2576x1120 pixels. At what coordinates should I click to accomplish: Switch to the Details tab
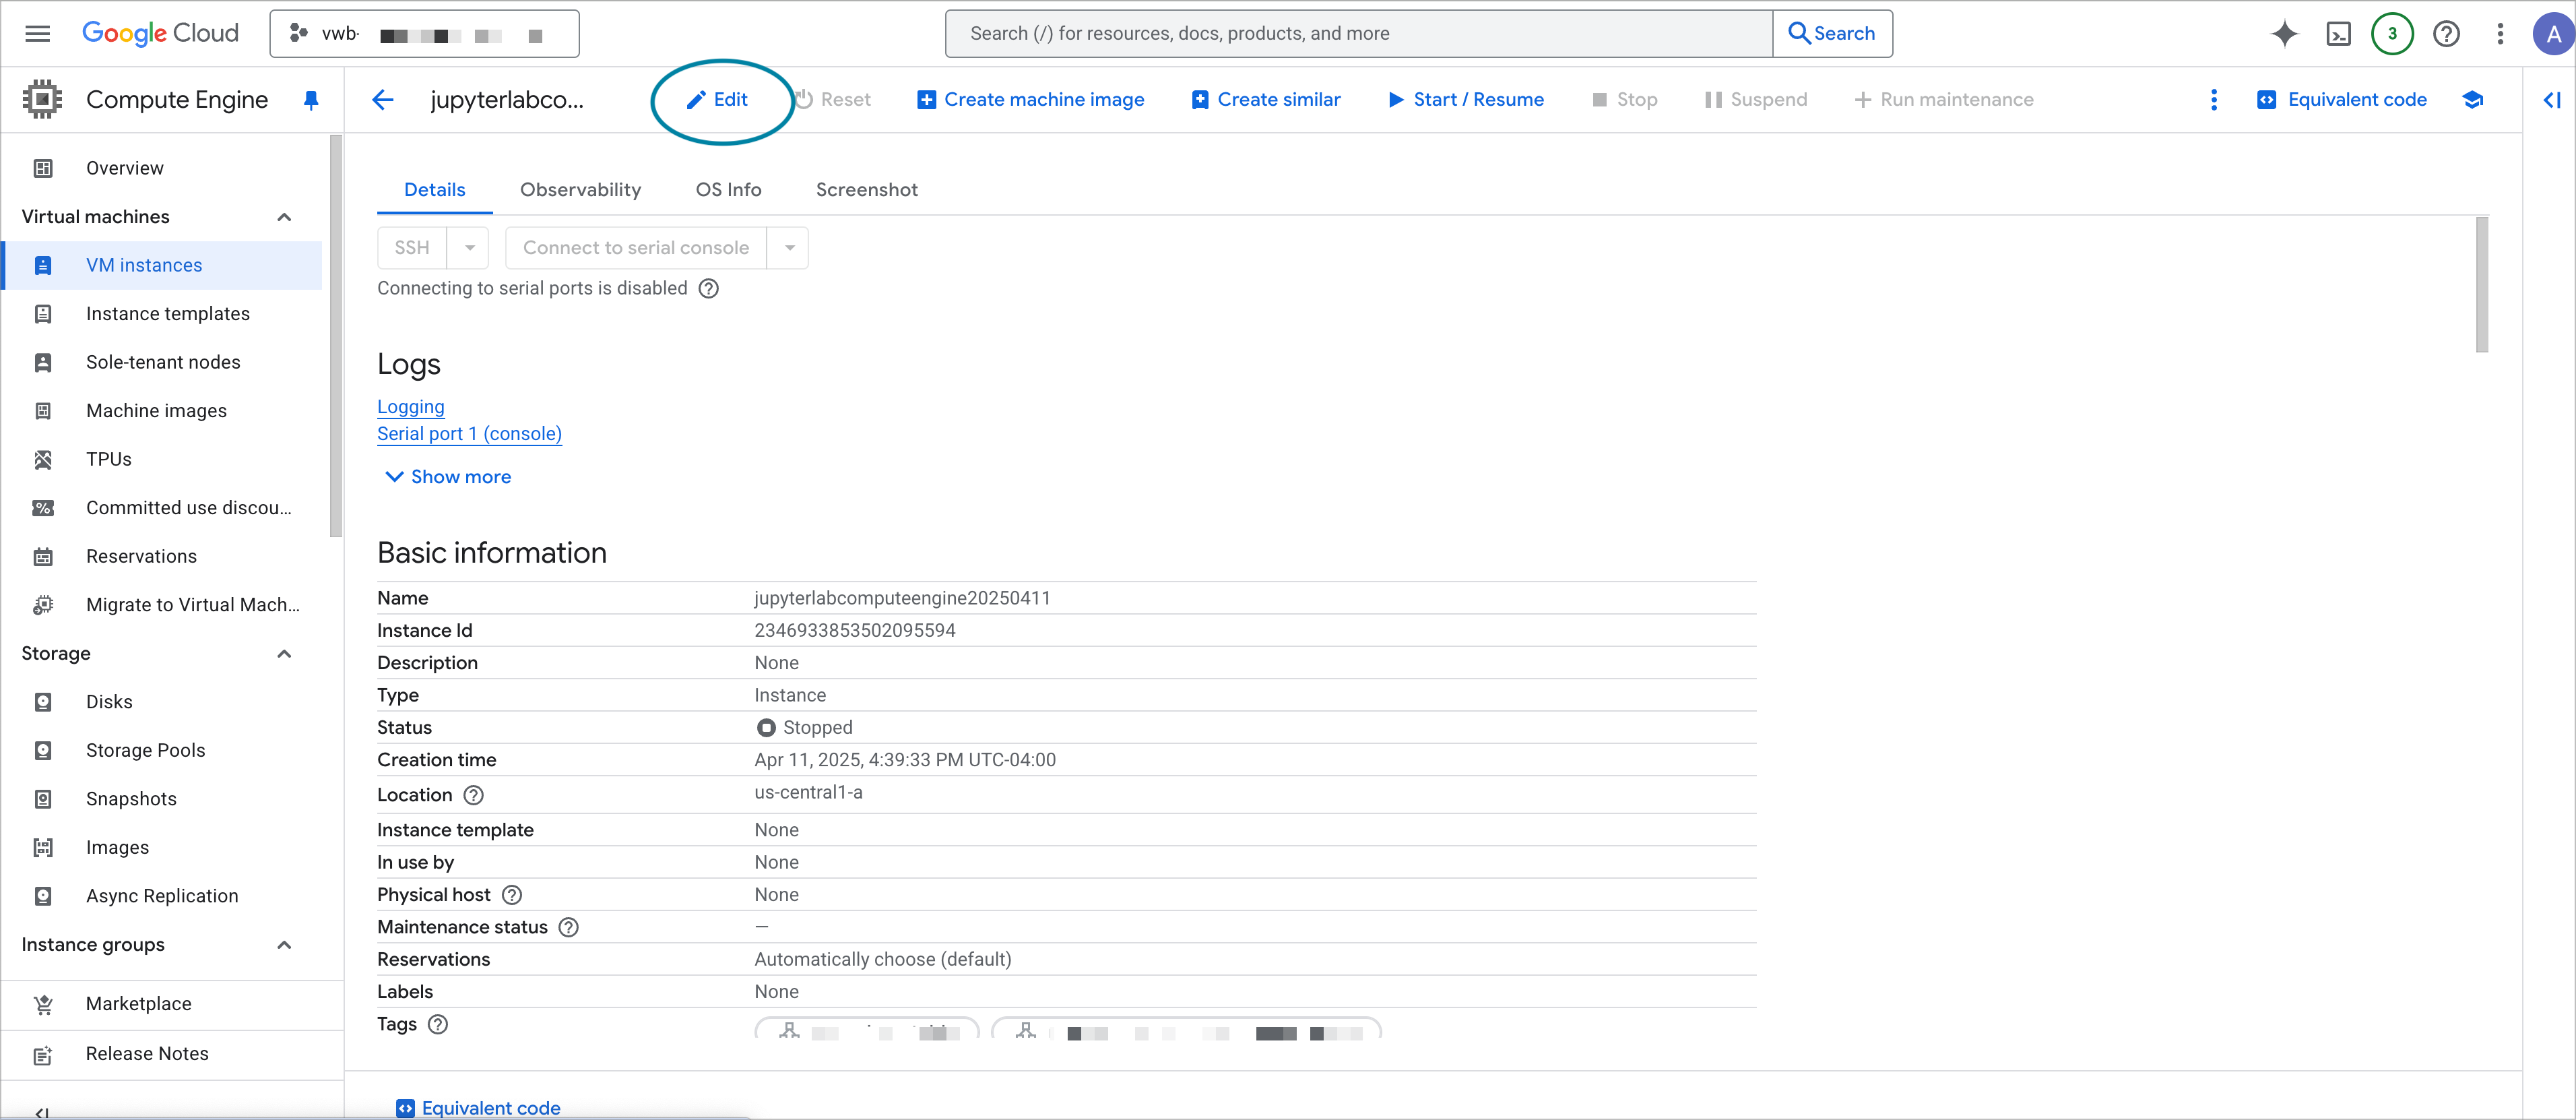click(x=434, y=190)
